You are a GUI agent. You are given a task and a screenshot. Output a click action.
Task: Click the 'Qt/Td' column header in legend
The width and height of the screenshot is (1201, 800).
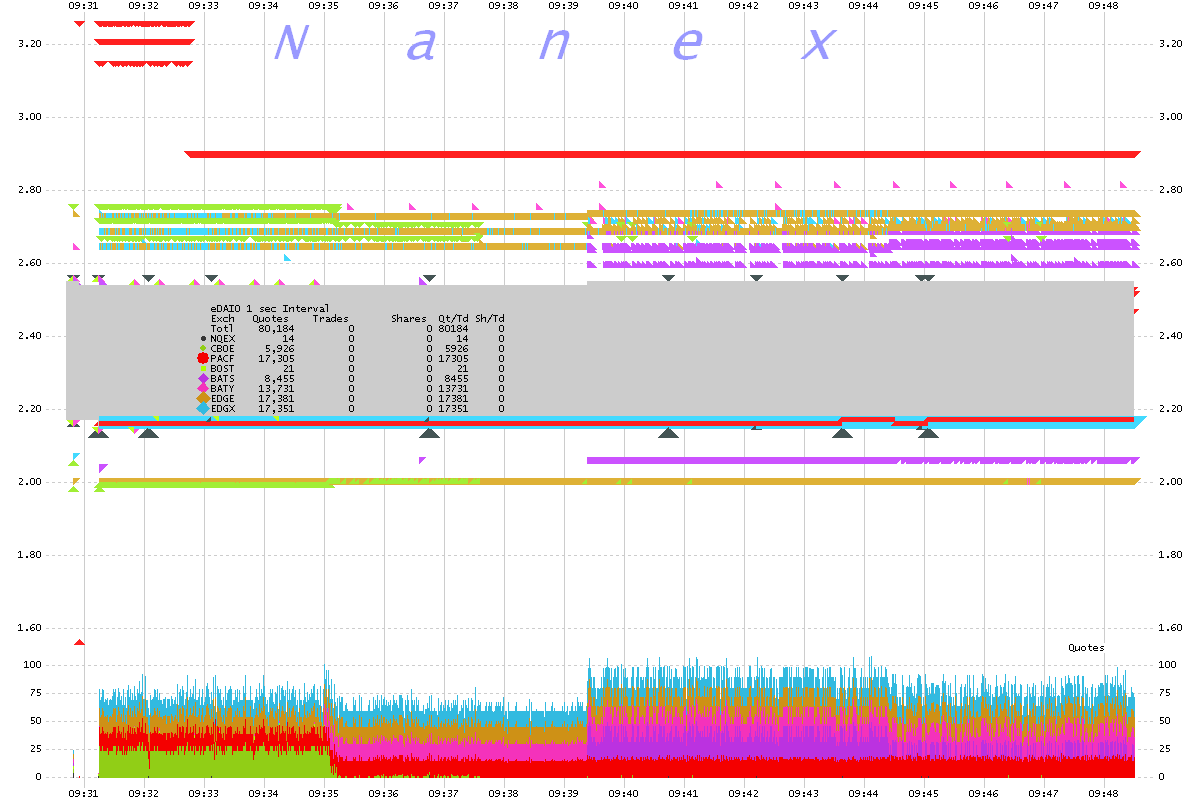[x=453, y=318]
